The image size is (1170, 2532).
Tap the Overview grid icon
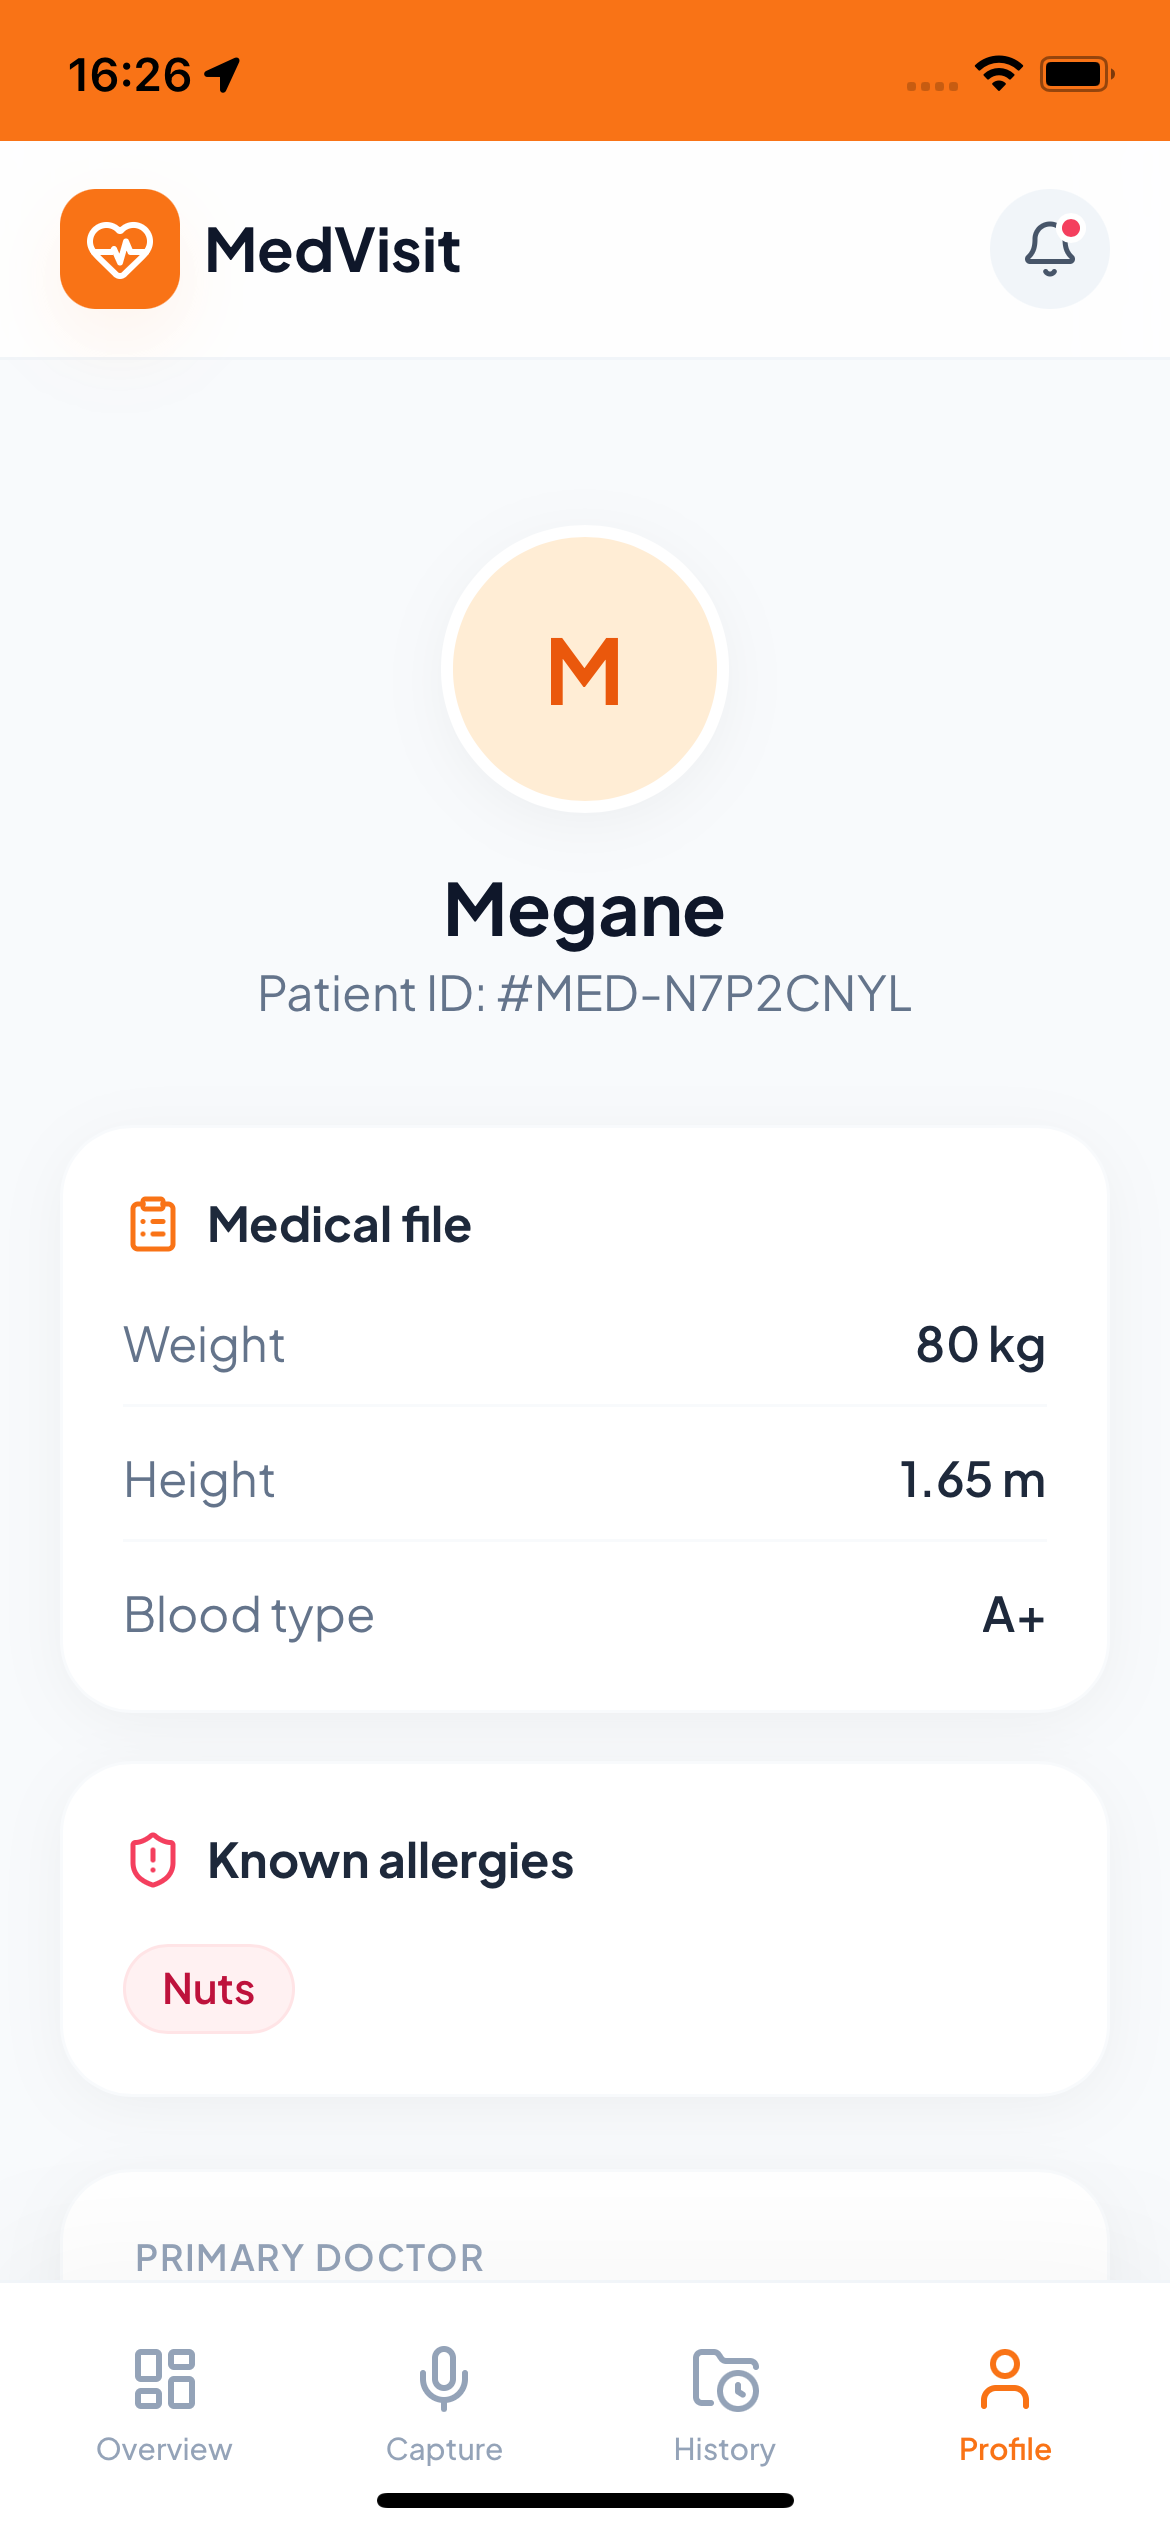pyautogui.click(x=164, y=2379)
